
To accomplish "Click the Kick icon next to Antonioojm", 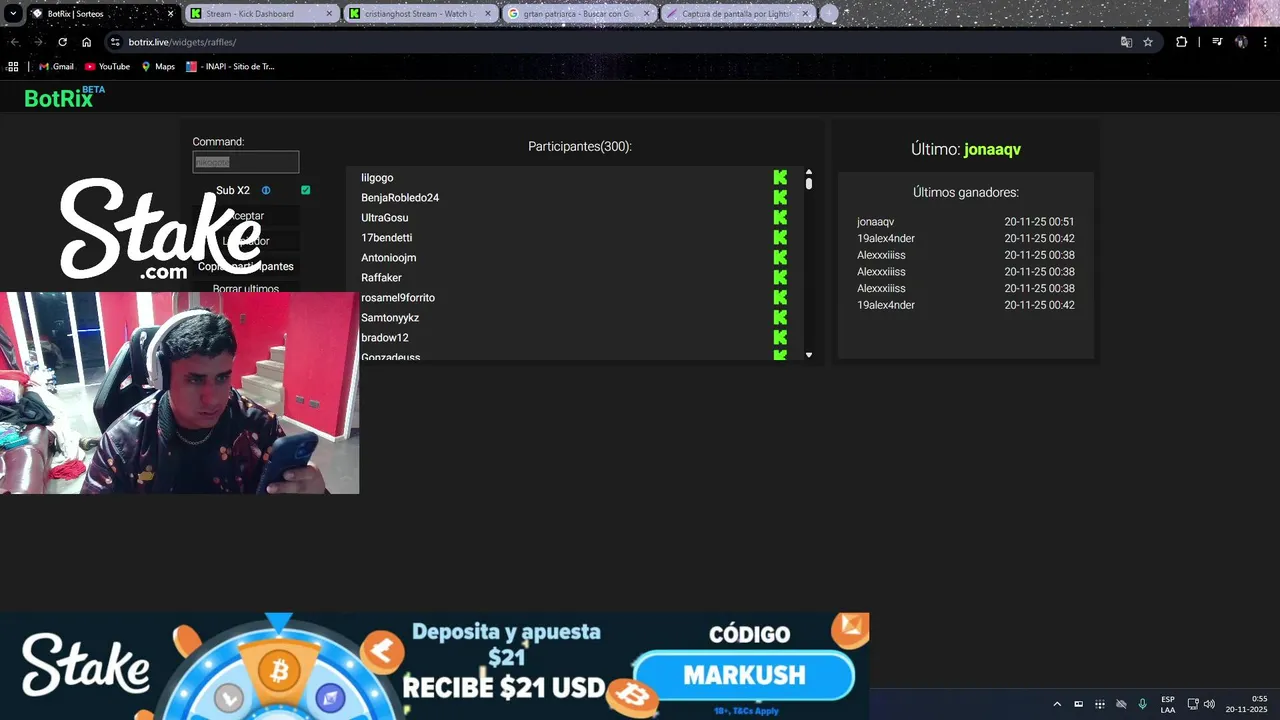I will 780,257.
